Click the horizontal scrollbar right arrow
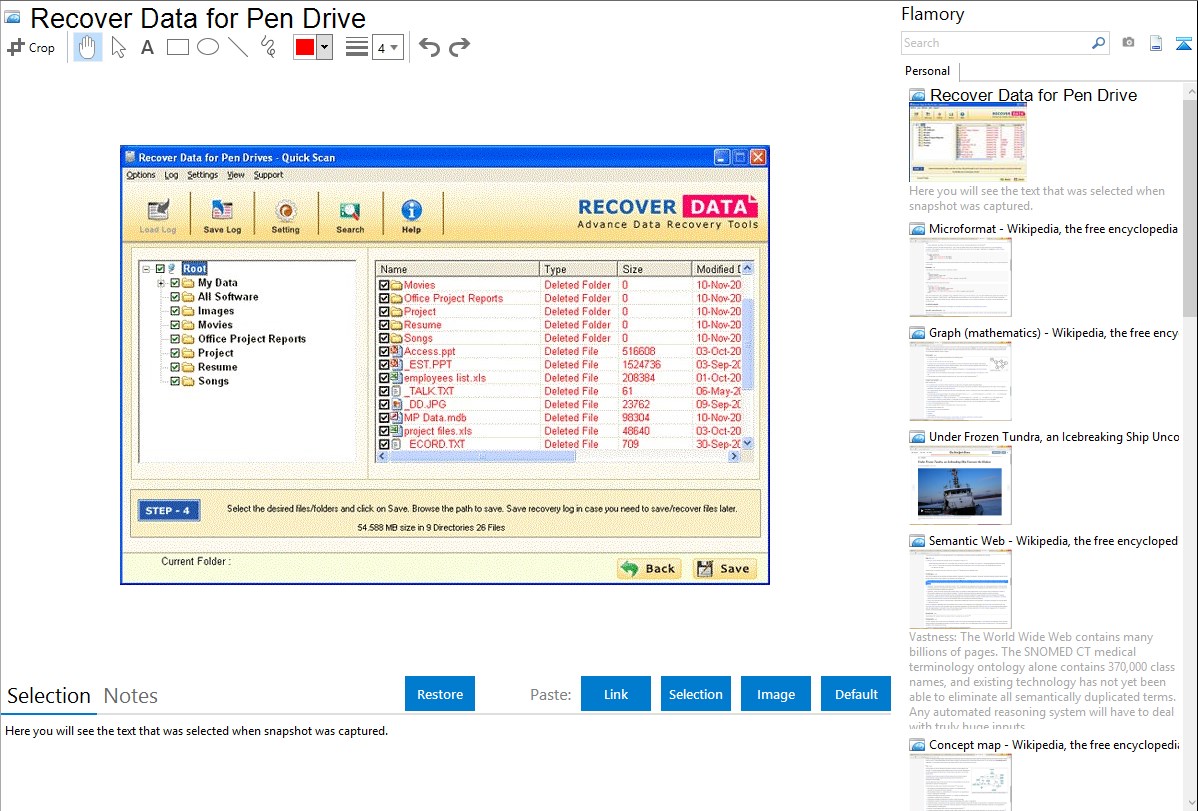 (x=733, y=456)
